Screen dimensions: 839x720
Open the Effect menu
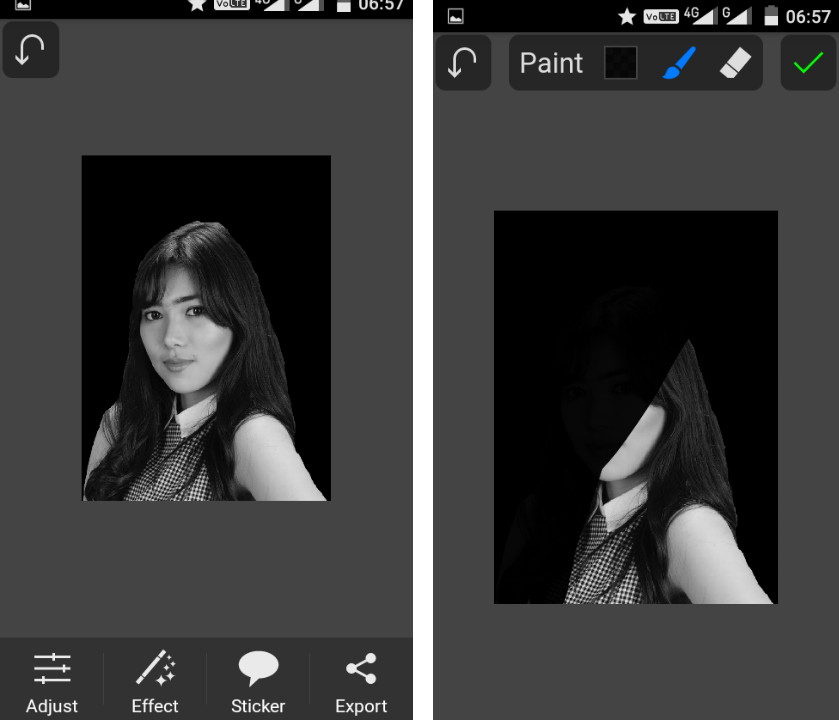[155, 683]
